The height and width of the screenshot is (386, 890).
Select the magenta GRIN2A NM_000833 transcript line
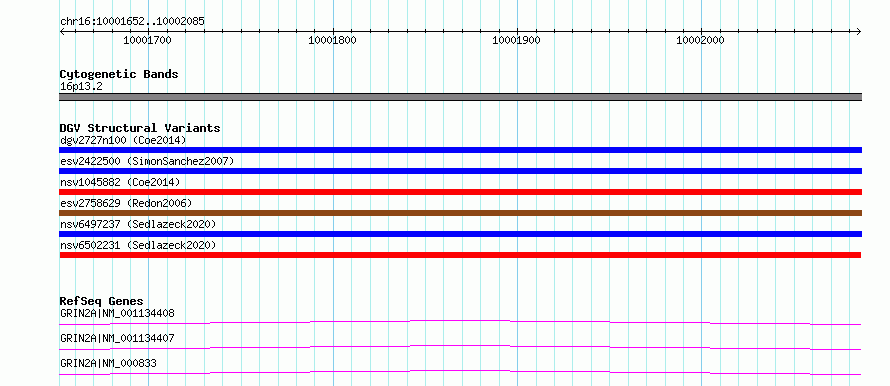pos(460,372)
